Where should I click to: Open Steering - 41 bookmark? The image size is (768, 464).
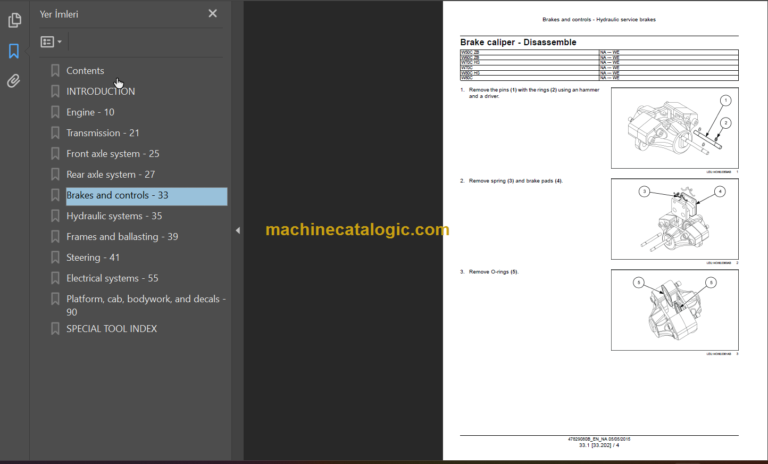point(93,257)
